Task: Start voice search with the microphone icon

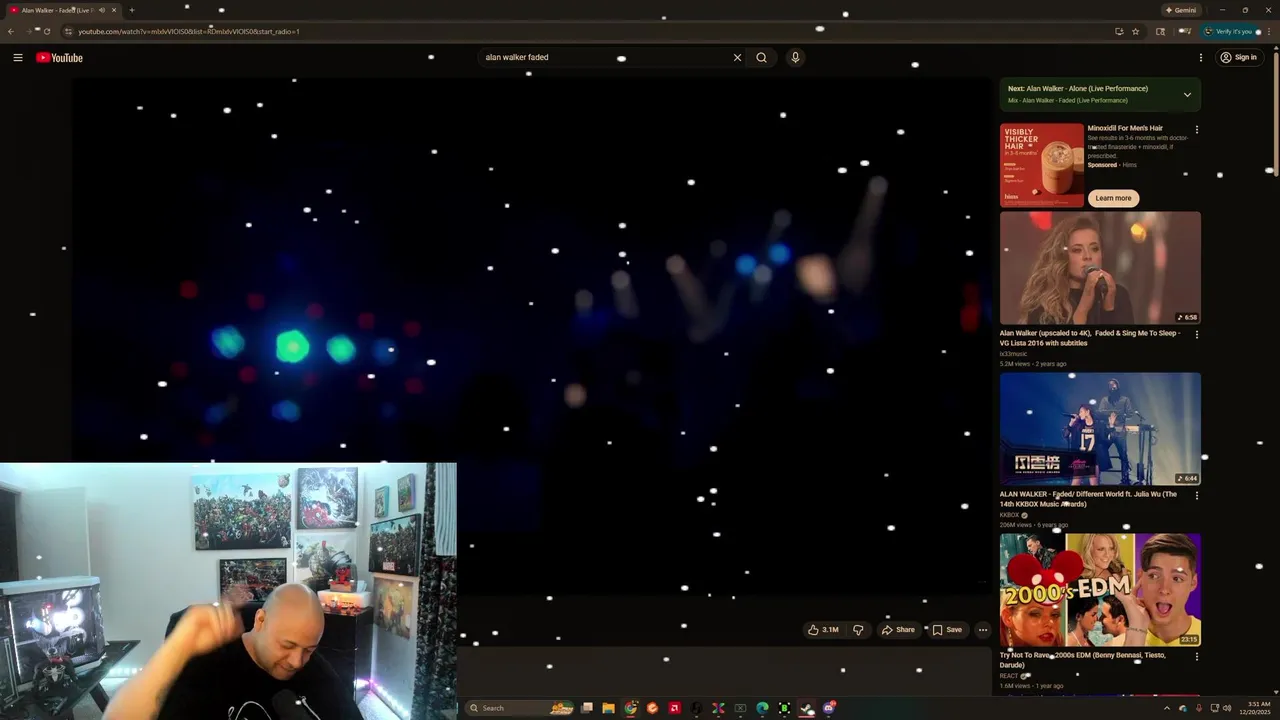Action: pos(795,58)
